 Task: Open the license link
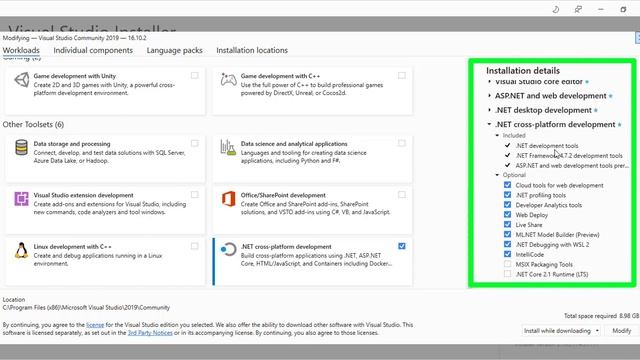click(x=95, y=325)
